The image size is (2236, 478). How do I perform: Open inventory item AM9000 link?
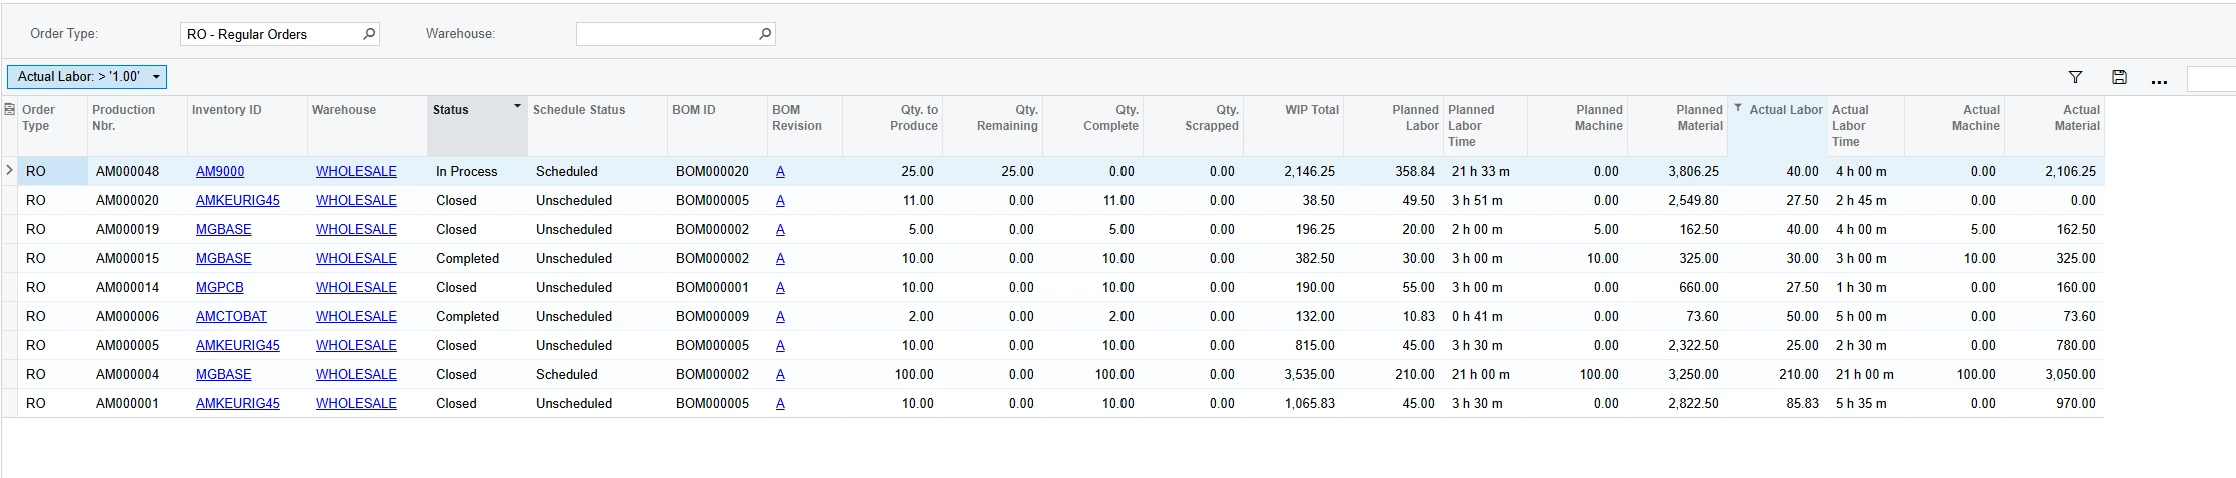coord(220,171)
